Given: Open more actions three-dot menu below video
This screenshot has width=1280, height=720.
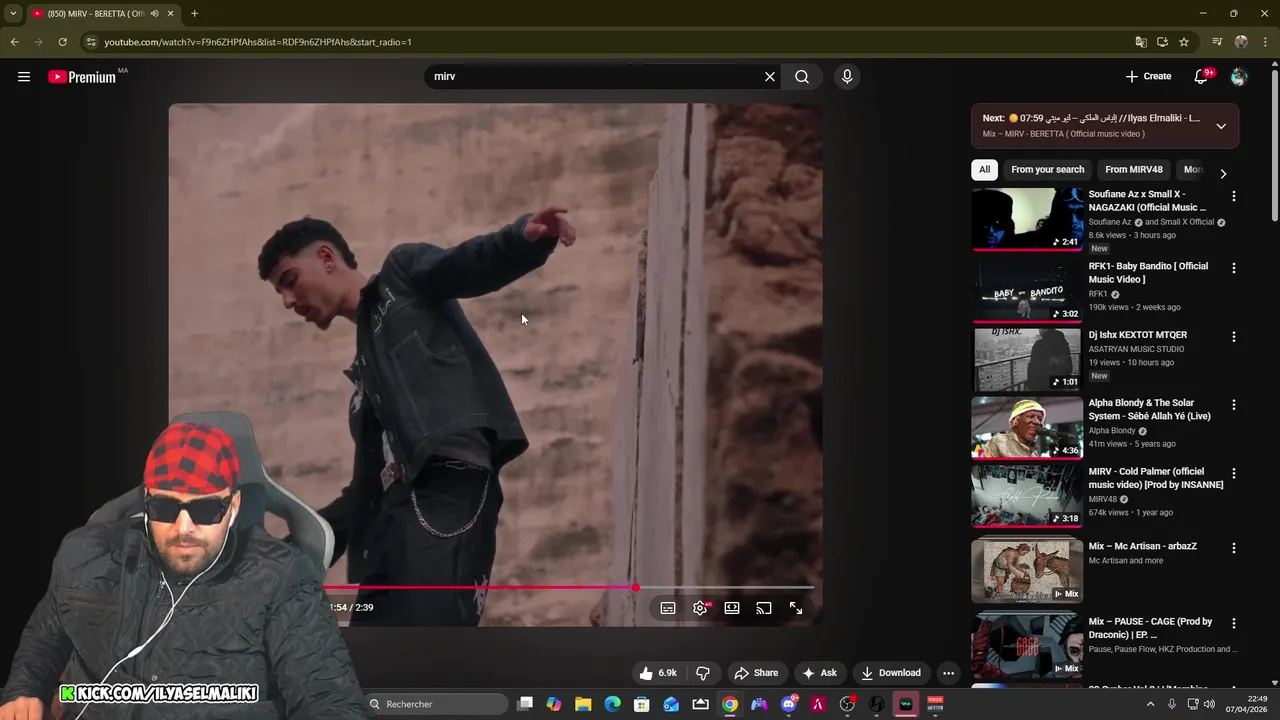Looking at the screenshot, I should (x=948, y=673).
